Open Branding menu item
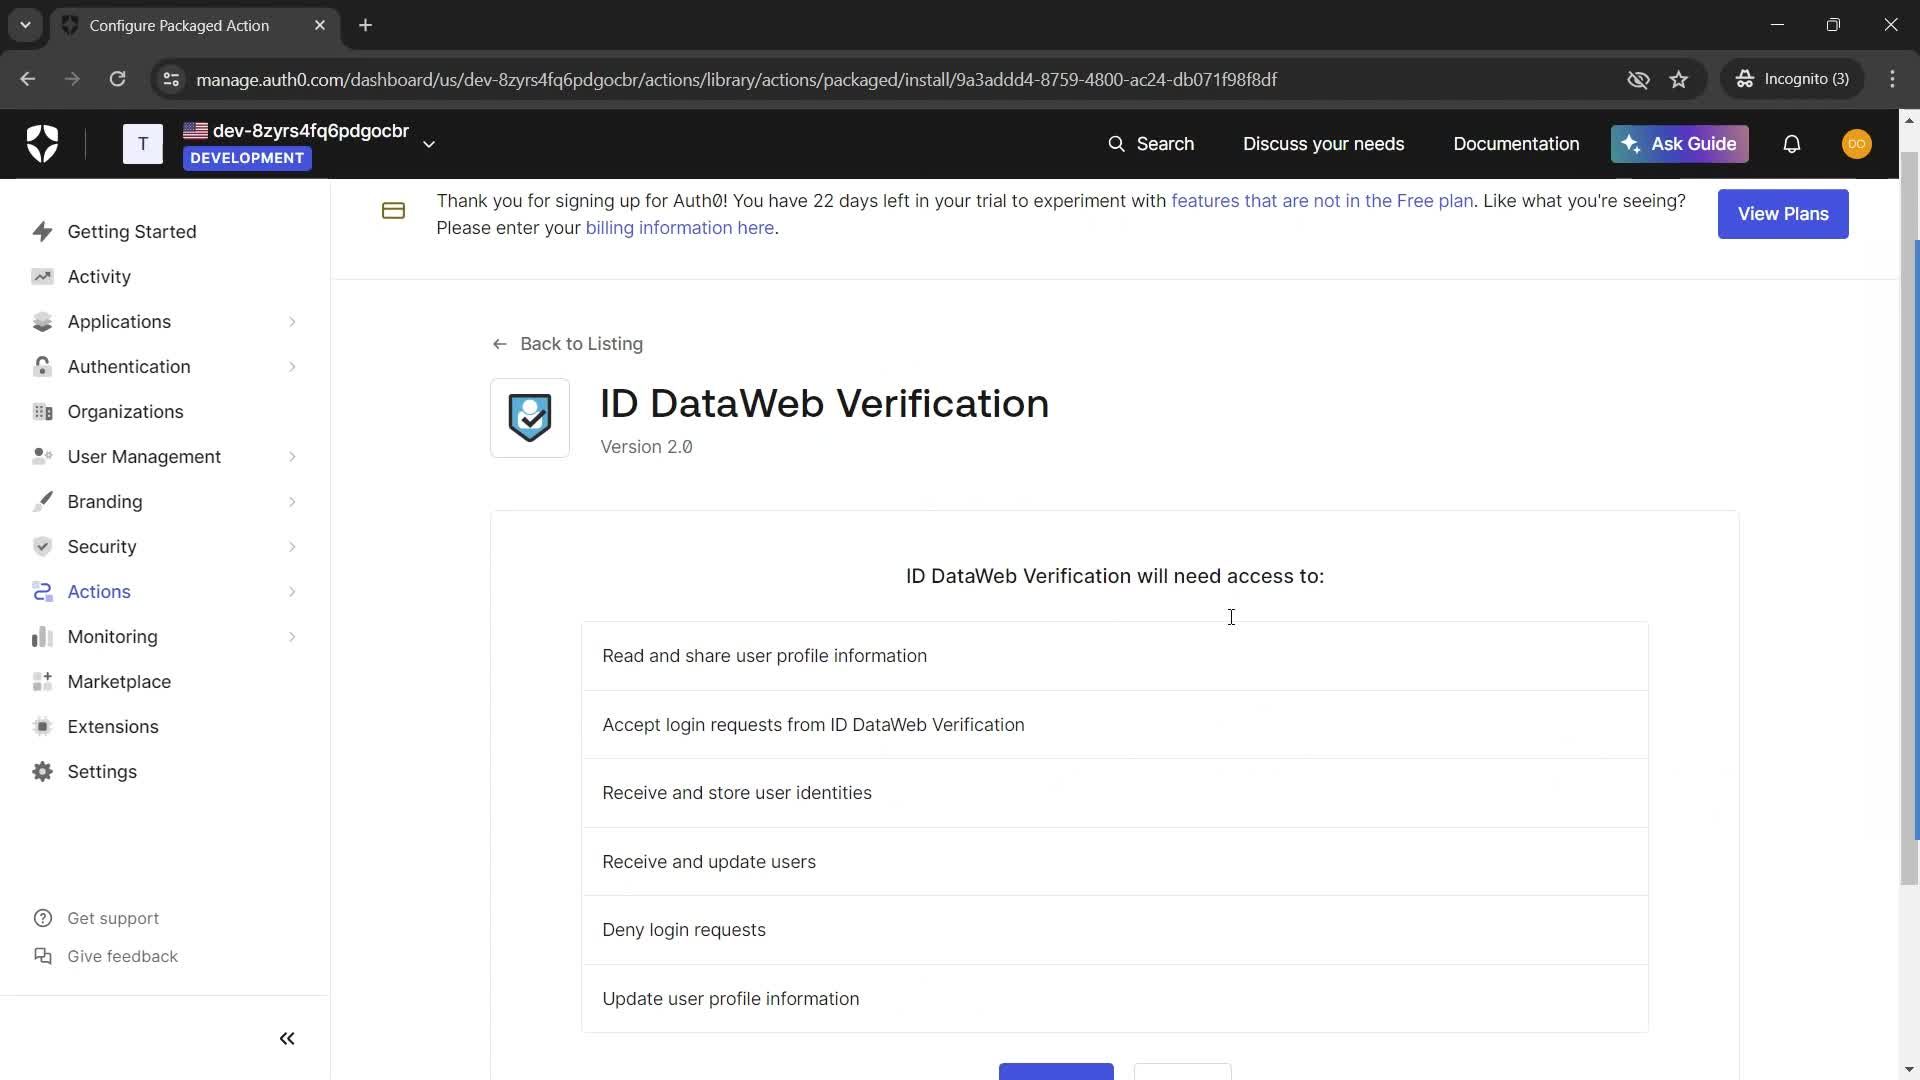 click(105, 502)
